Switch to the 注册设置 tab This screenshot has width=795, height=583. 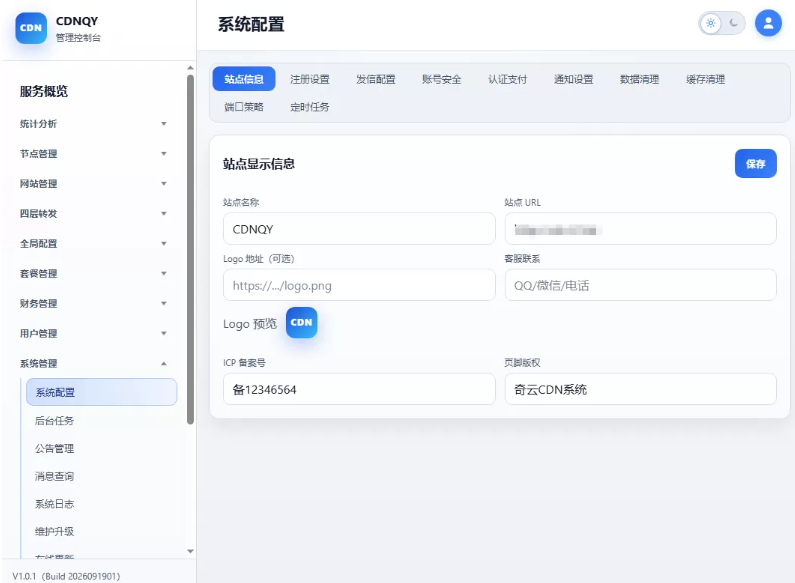coord(309,79)
